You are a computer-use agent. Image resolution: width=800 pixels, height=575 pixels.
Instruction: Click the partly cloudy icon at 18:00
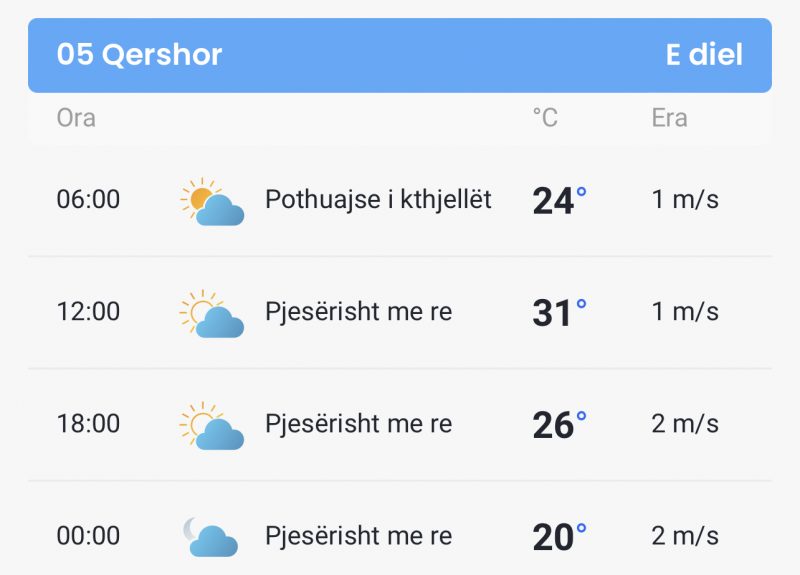point(212,426)
